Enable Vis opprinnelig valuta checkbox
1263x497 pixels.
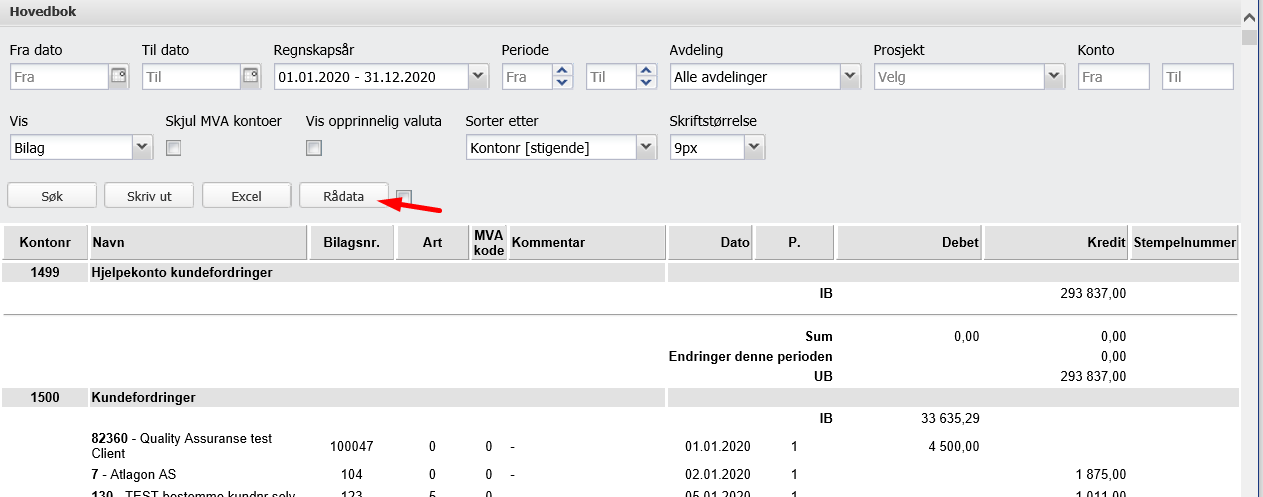[x=314, y=148]
